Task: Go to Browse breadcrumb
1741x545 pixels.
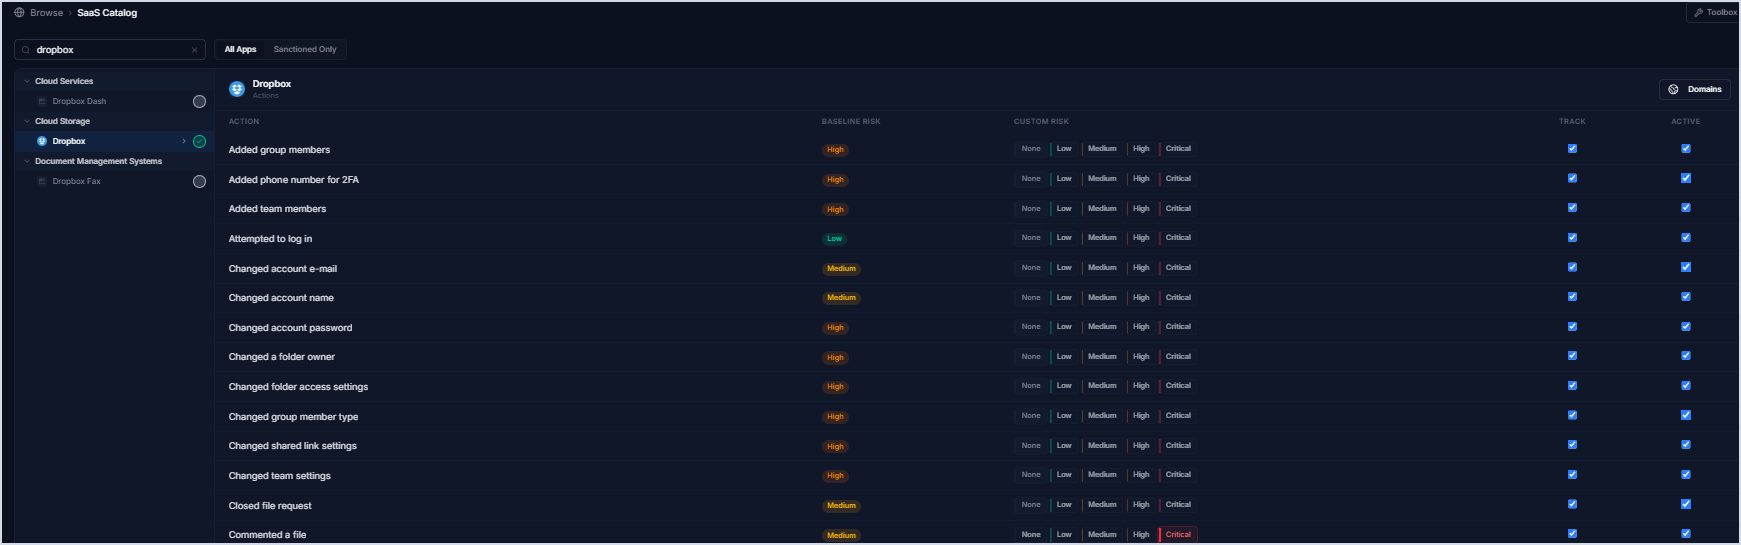Action: click(x=46, y=13)
